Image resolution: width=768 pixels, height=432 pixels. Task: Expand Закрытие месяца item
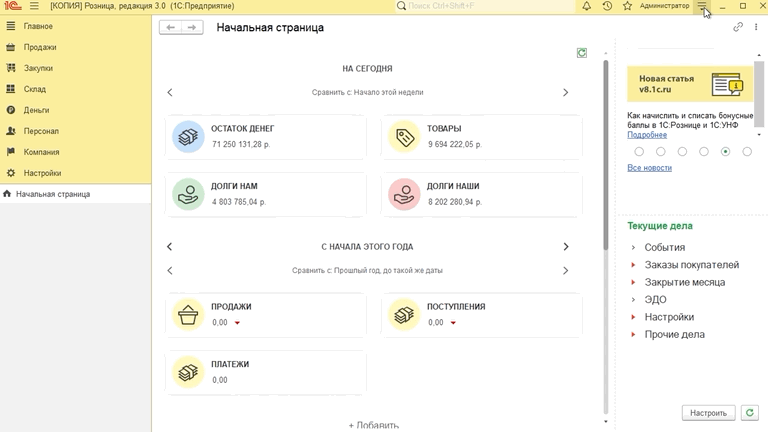[633, 282]
